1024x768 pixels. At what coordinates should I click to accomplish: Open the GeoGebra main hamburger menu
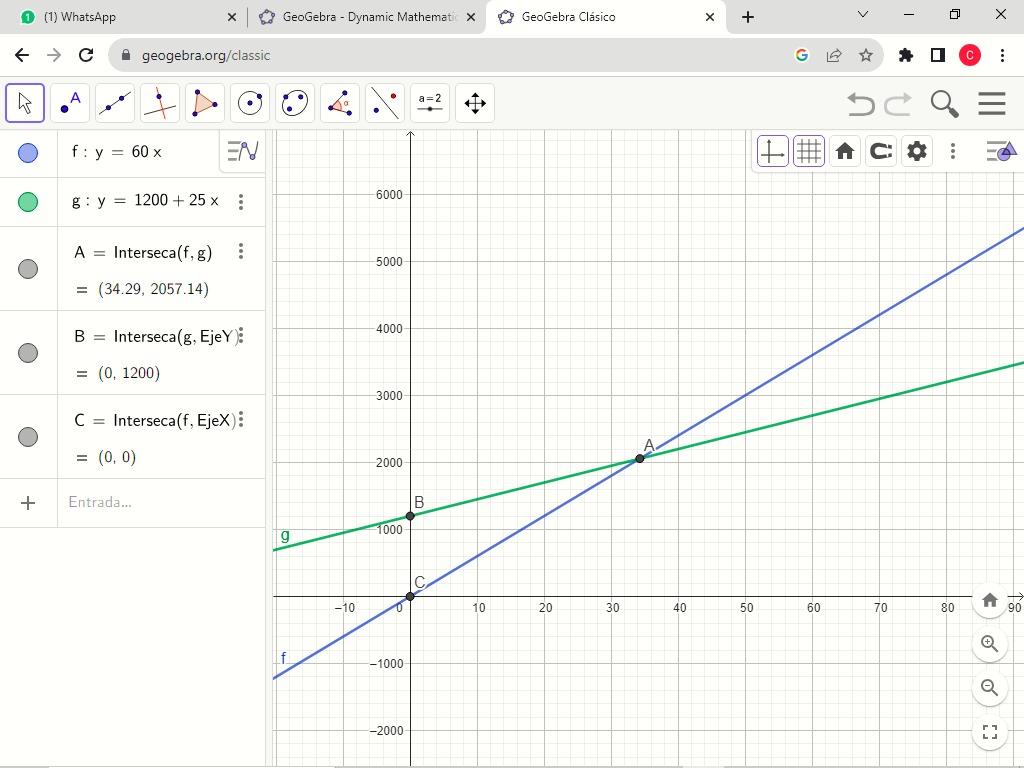[991, 103]
